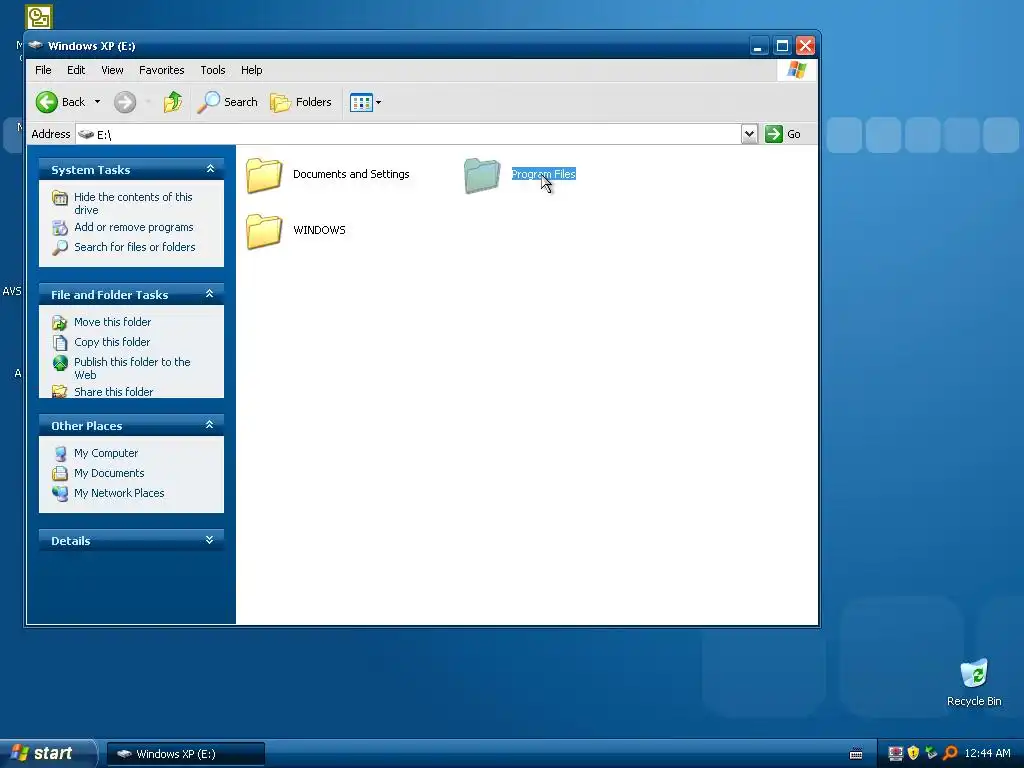The height and width of the screenshot is (768, 1024).
Task: Click the on-screen keyboard taskbar icon
Action: pyautogui.click(x=856, y=754)
